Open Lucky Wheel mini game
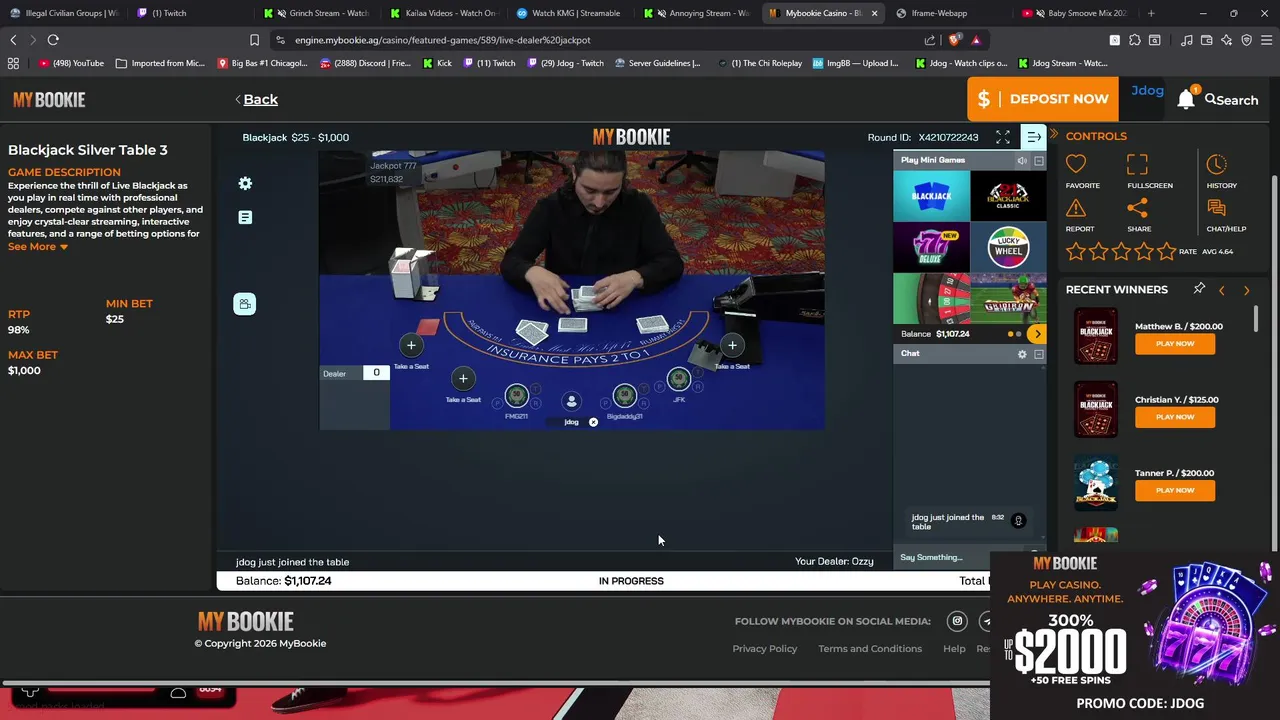 [1008, 247]
